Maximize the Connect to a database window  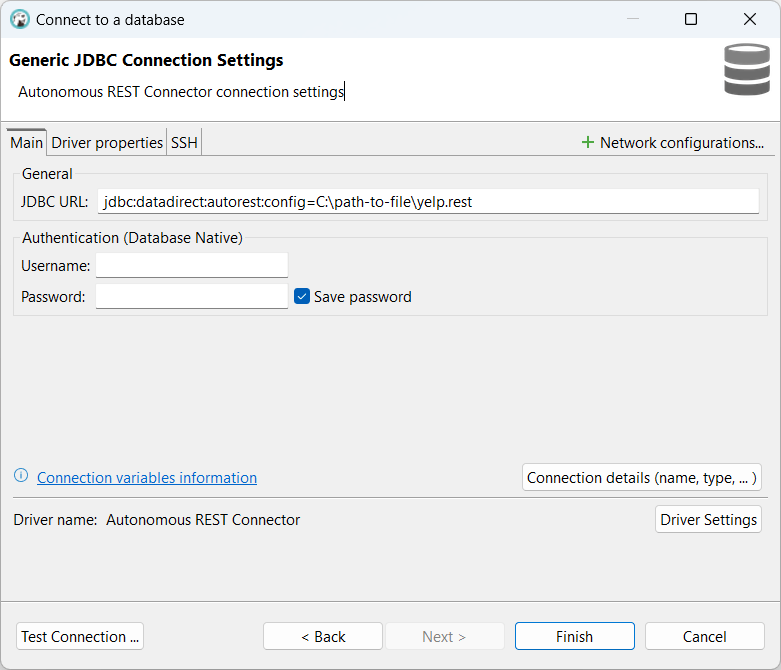[x=690, y=19]
